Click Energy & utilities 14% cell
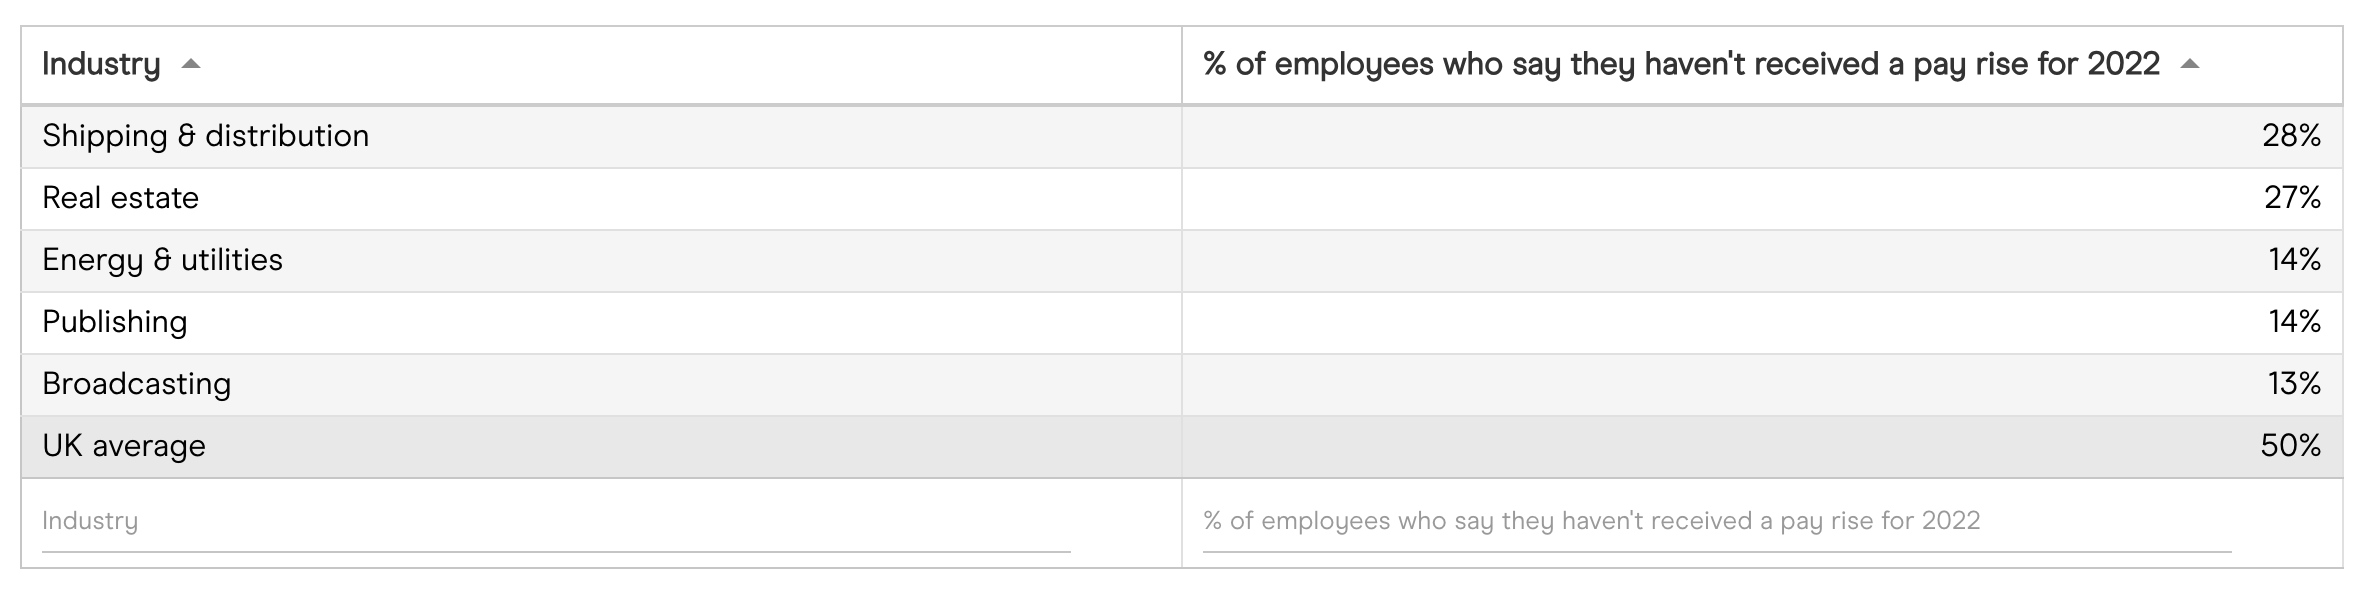2370x594 pixels. point(2294,260)
